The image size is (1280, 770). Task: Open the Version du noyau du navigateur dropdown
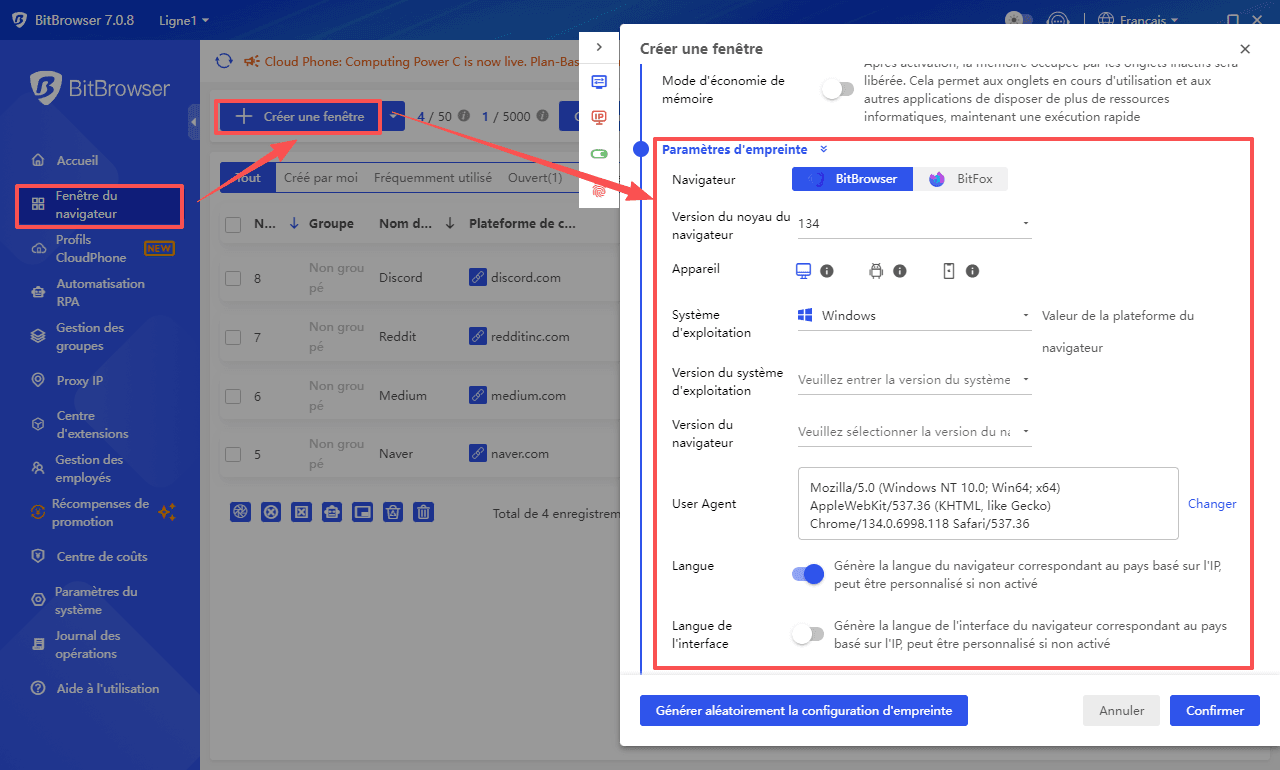[914, 224]
